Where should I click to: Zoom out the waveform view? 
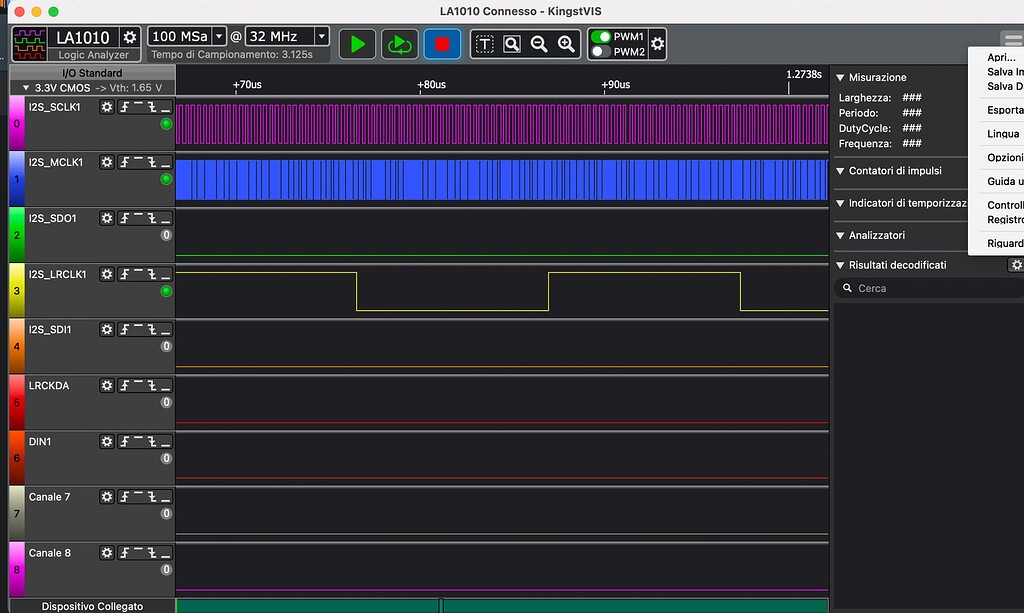(539, 44)
